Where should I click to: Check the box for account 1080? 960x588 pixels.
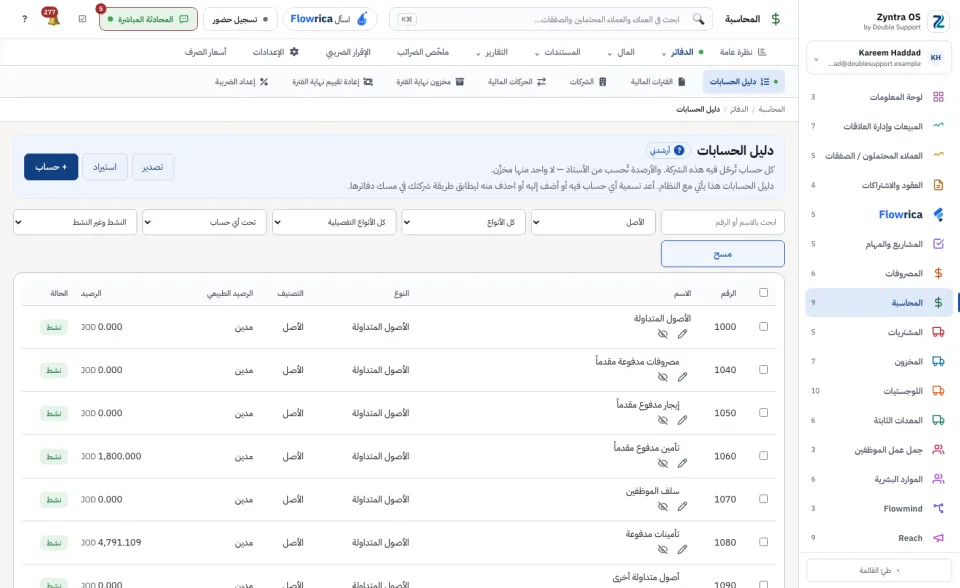click(763, 542)
